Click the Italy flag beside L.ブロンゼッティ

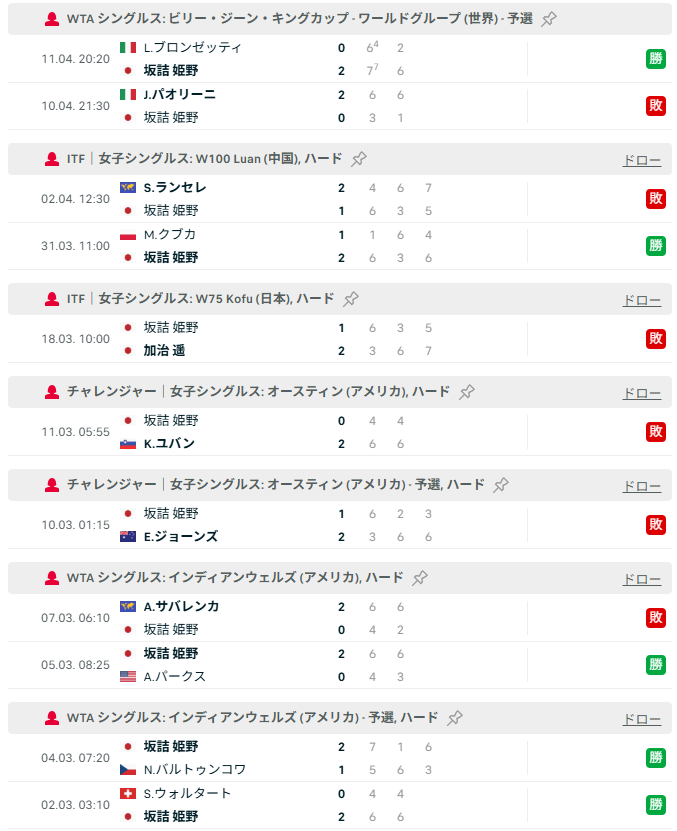128,48
